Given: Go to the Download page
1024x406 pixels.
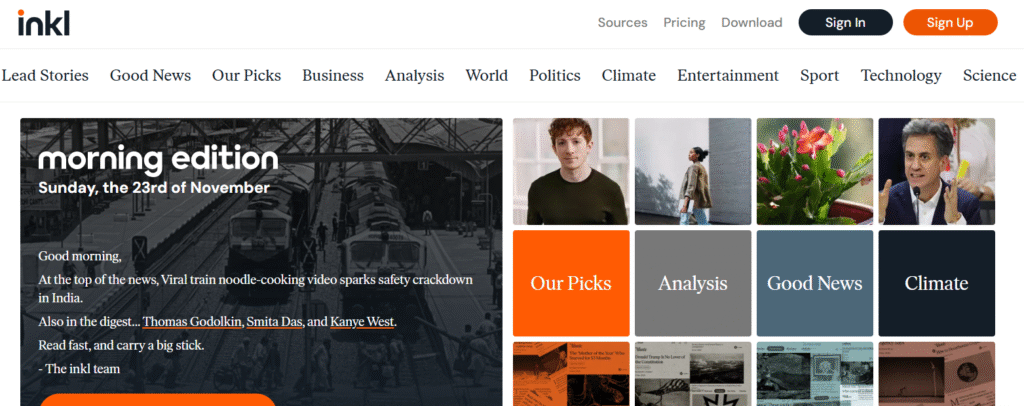Looking at the screenshot, I should pos(752,23).
